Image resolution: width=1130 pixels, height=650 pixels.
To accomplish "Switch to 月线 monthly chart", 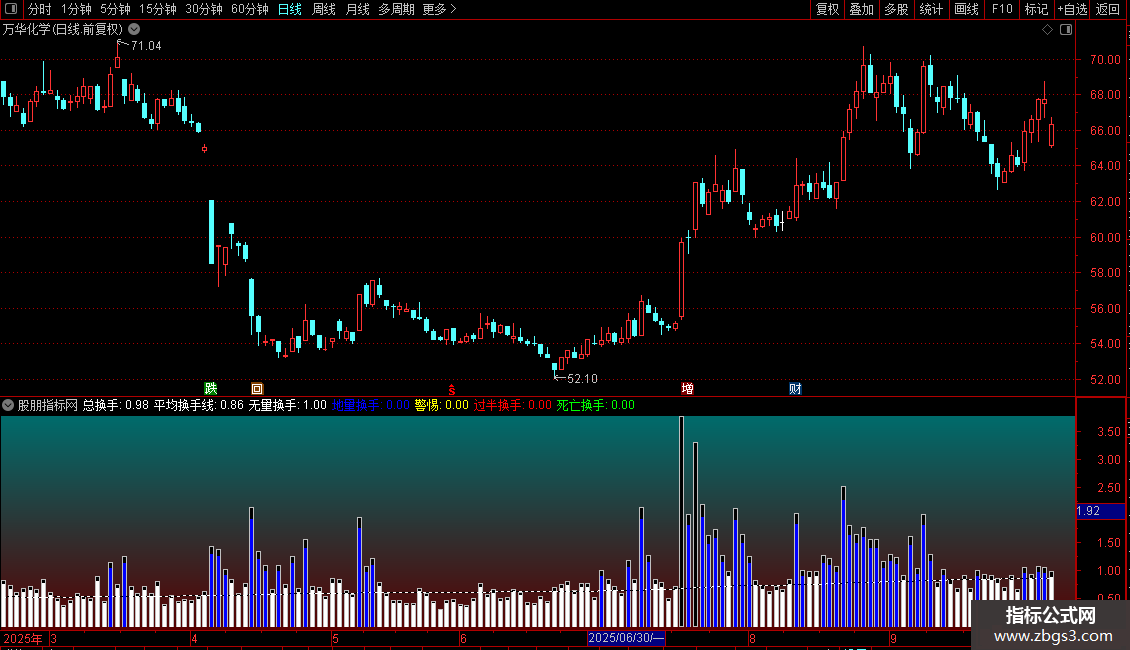I will tap(357, 9).
